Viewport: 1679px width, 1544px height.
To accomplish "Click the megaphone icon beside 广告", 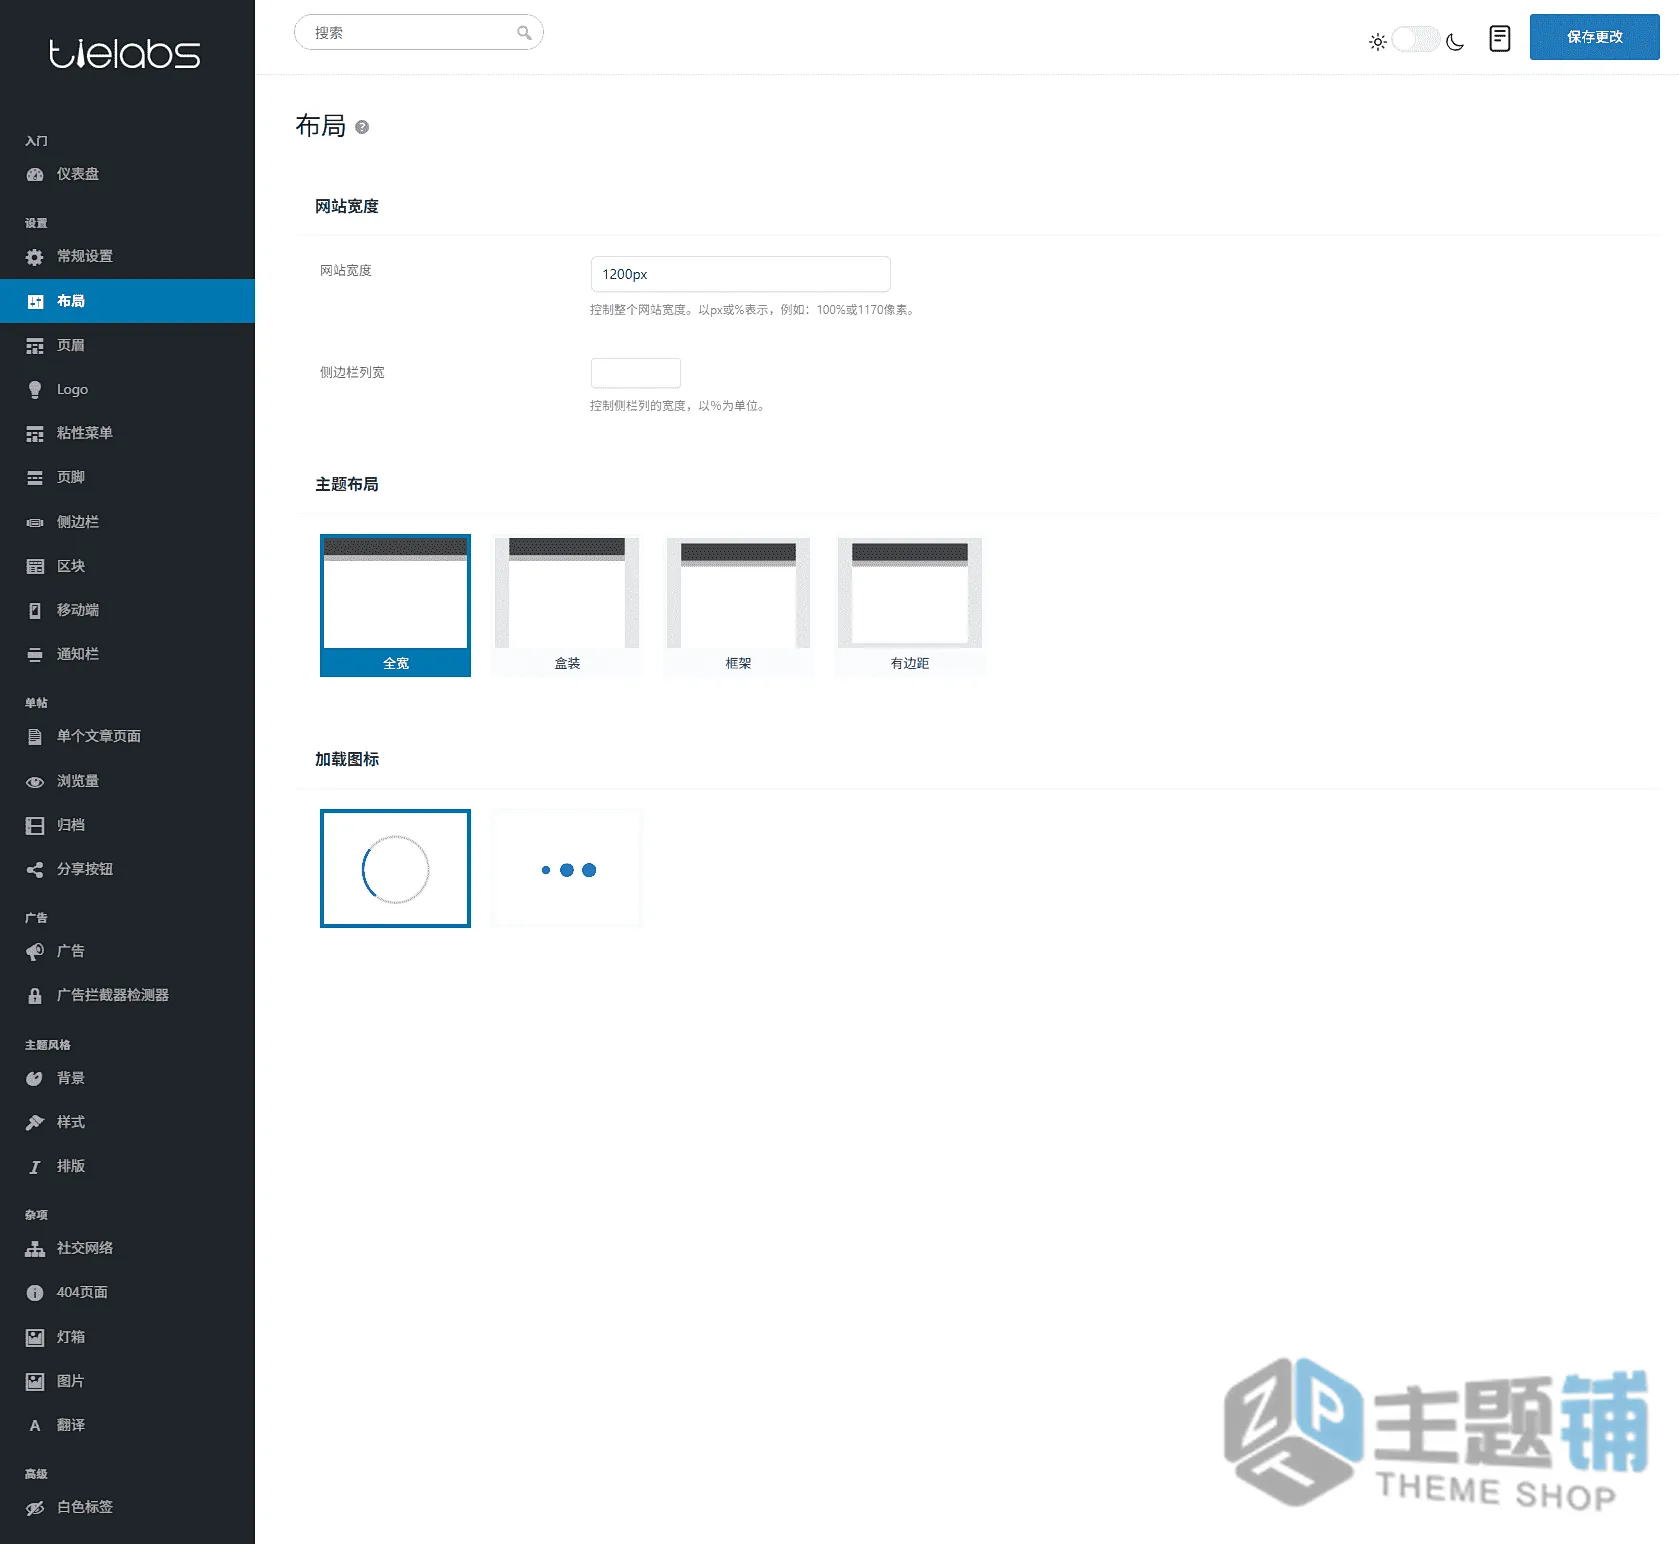I will pos(35,952).
